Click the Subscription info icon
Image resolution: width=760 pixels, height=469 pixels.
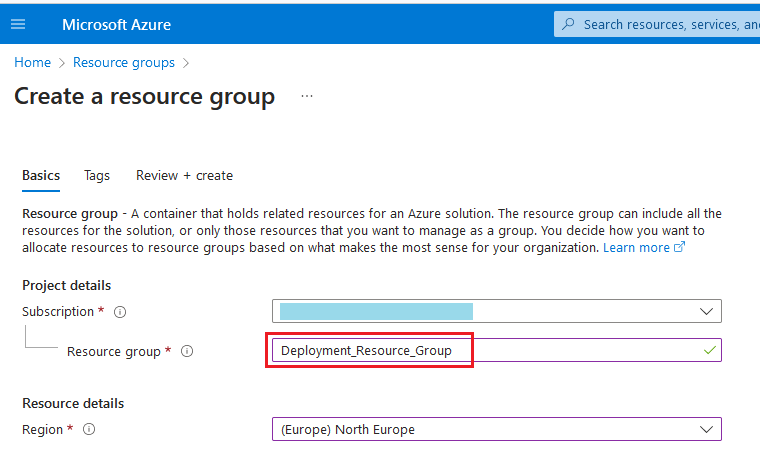(120, 312)
